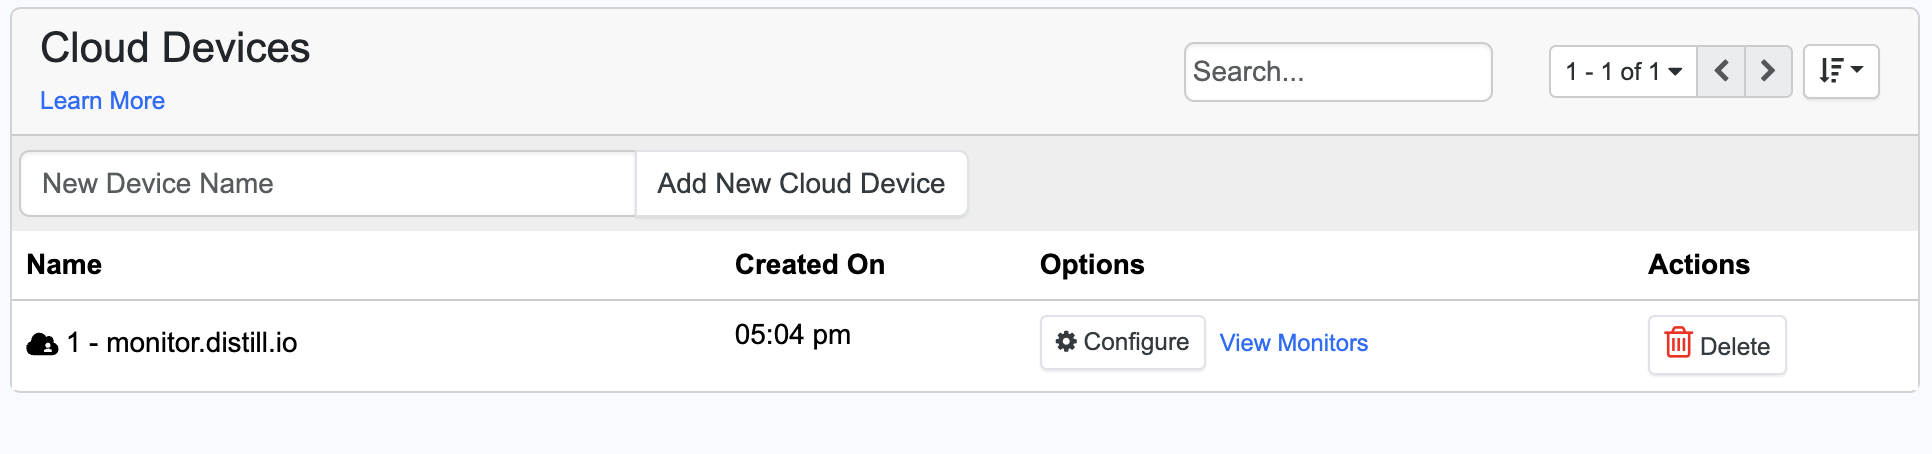The width and height of the screenshot is (1932, 454).
Task: Open the Learn More link
Action: 102,101
